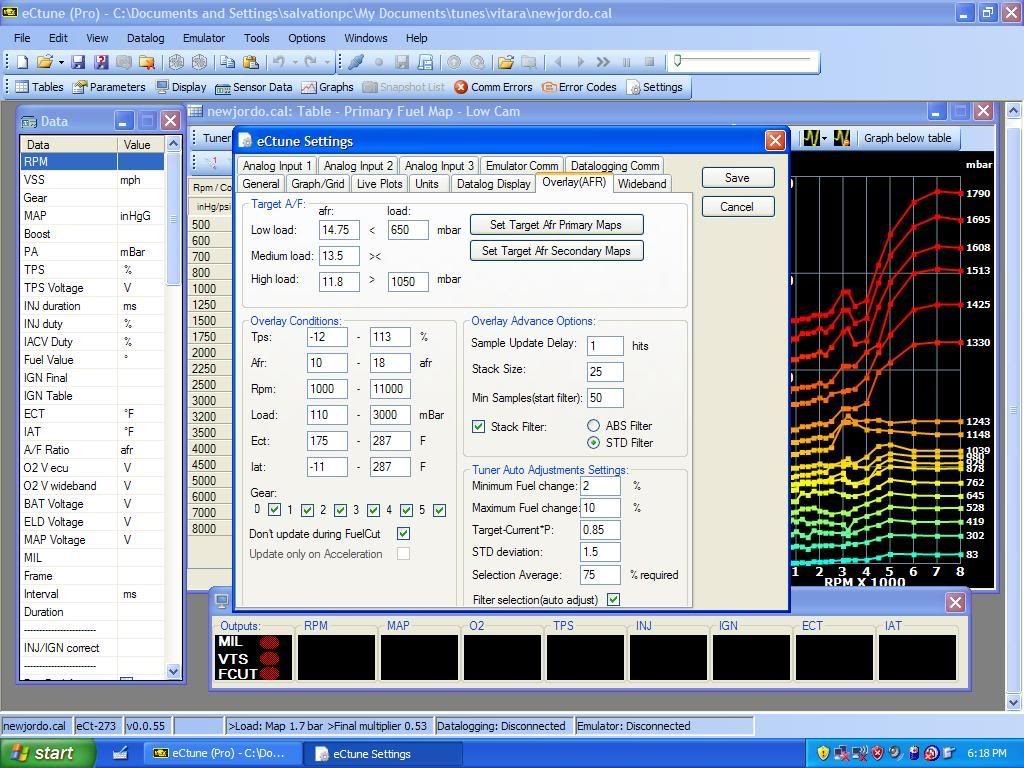Open the Tables view from toolbar
1024x768 pixels.
coord(39,87)
